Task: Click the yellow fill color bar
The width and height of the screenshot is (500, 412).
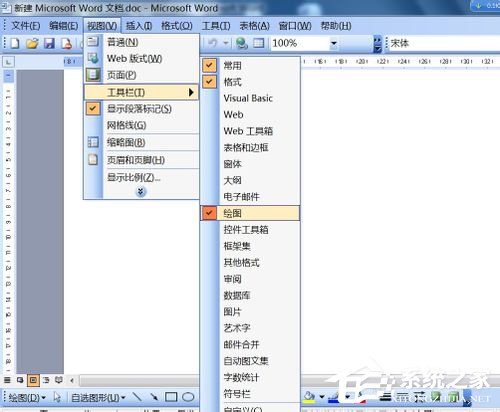Action: click(x=309, y=401)
